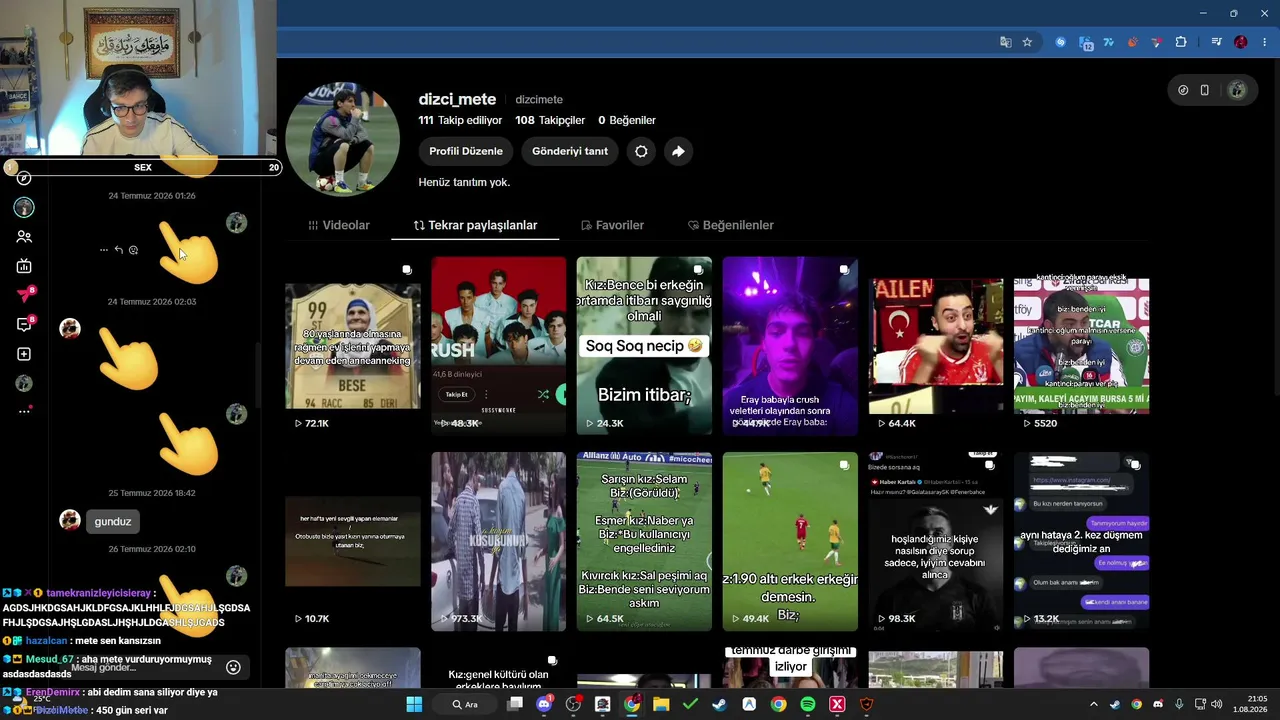
Task: Open the video with 64.4K views
Action: click(x=936, y=346)
